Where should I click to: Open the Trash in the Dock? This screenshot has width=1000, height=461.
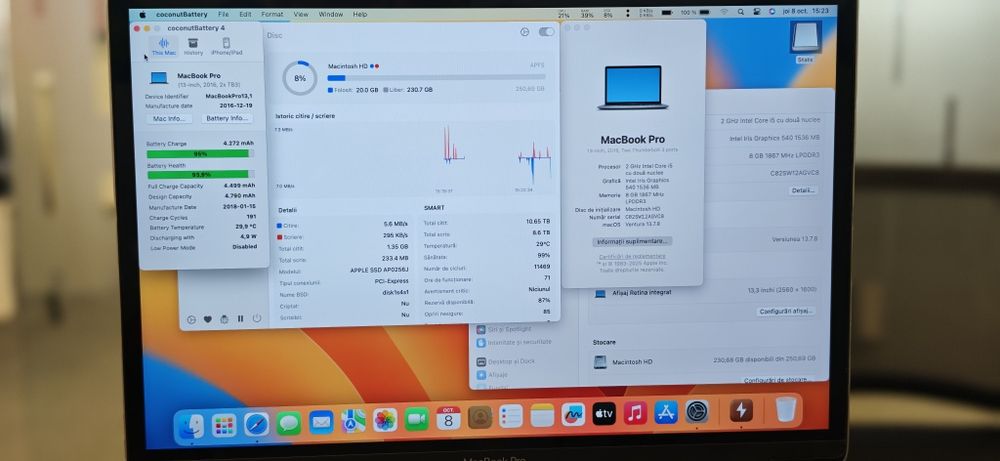click(786, 409)
